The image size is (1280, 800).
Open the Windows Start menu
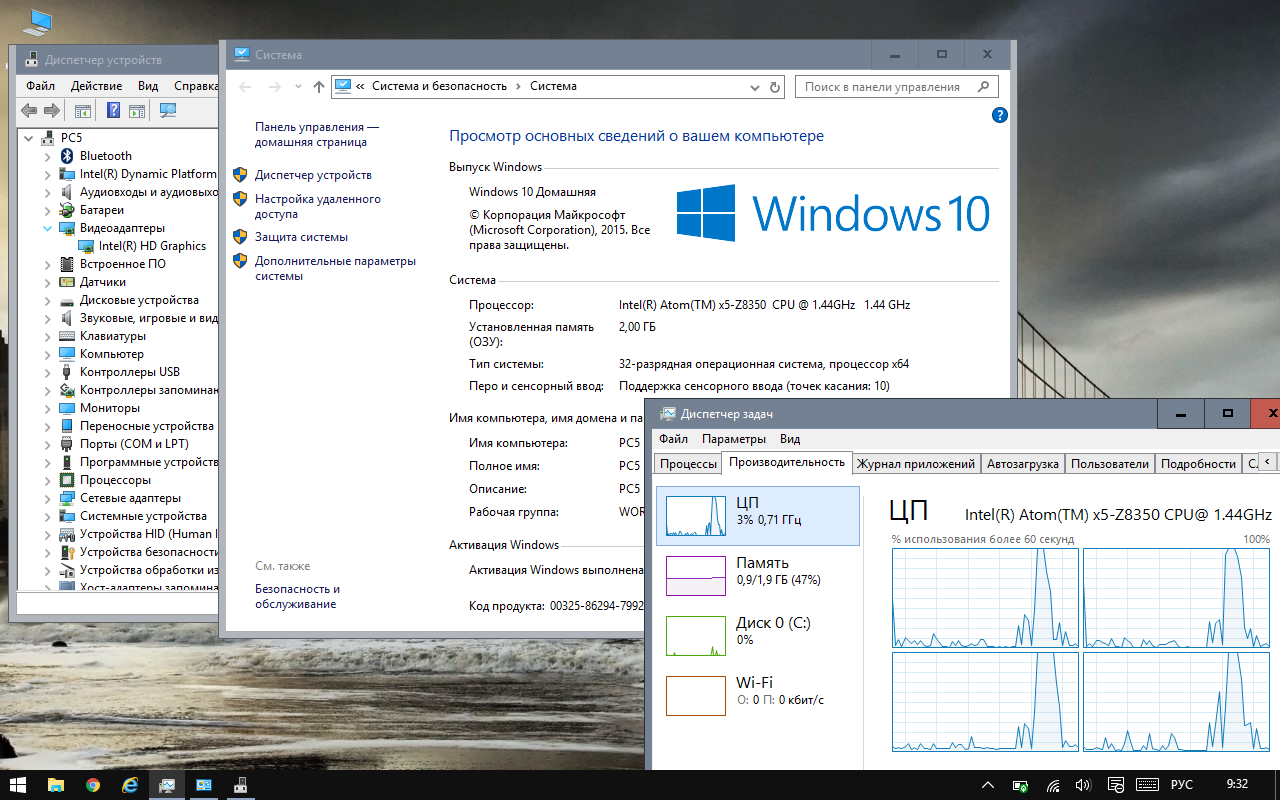[18, 785]
